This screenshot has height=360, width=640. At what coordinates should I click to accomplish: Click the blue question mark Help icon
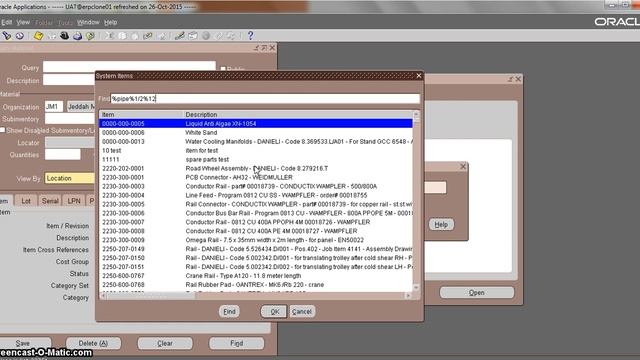250,36
